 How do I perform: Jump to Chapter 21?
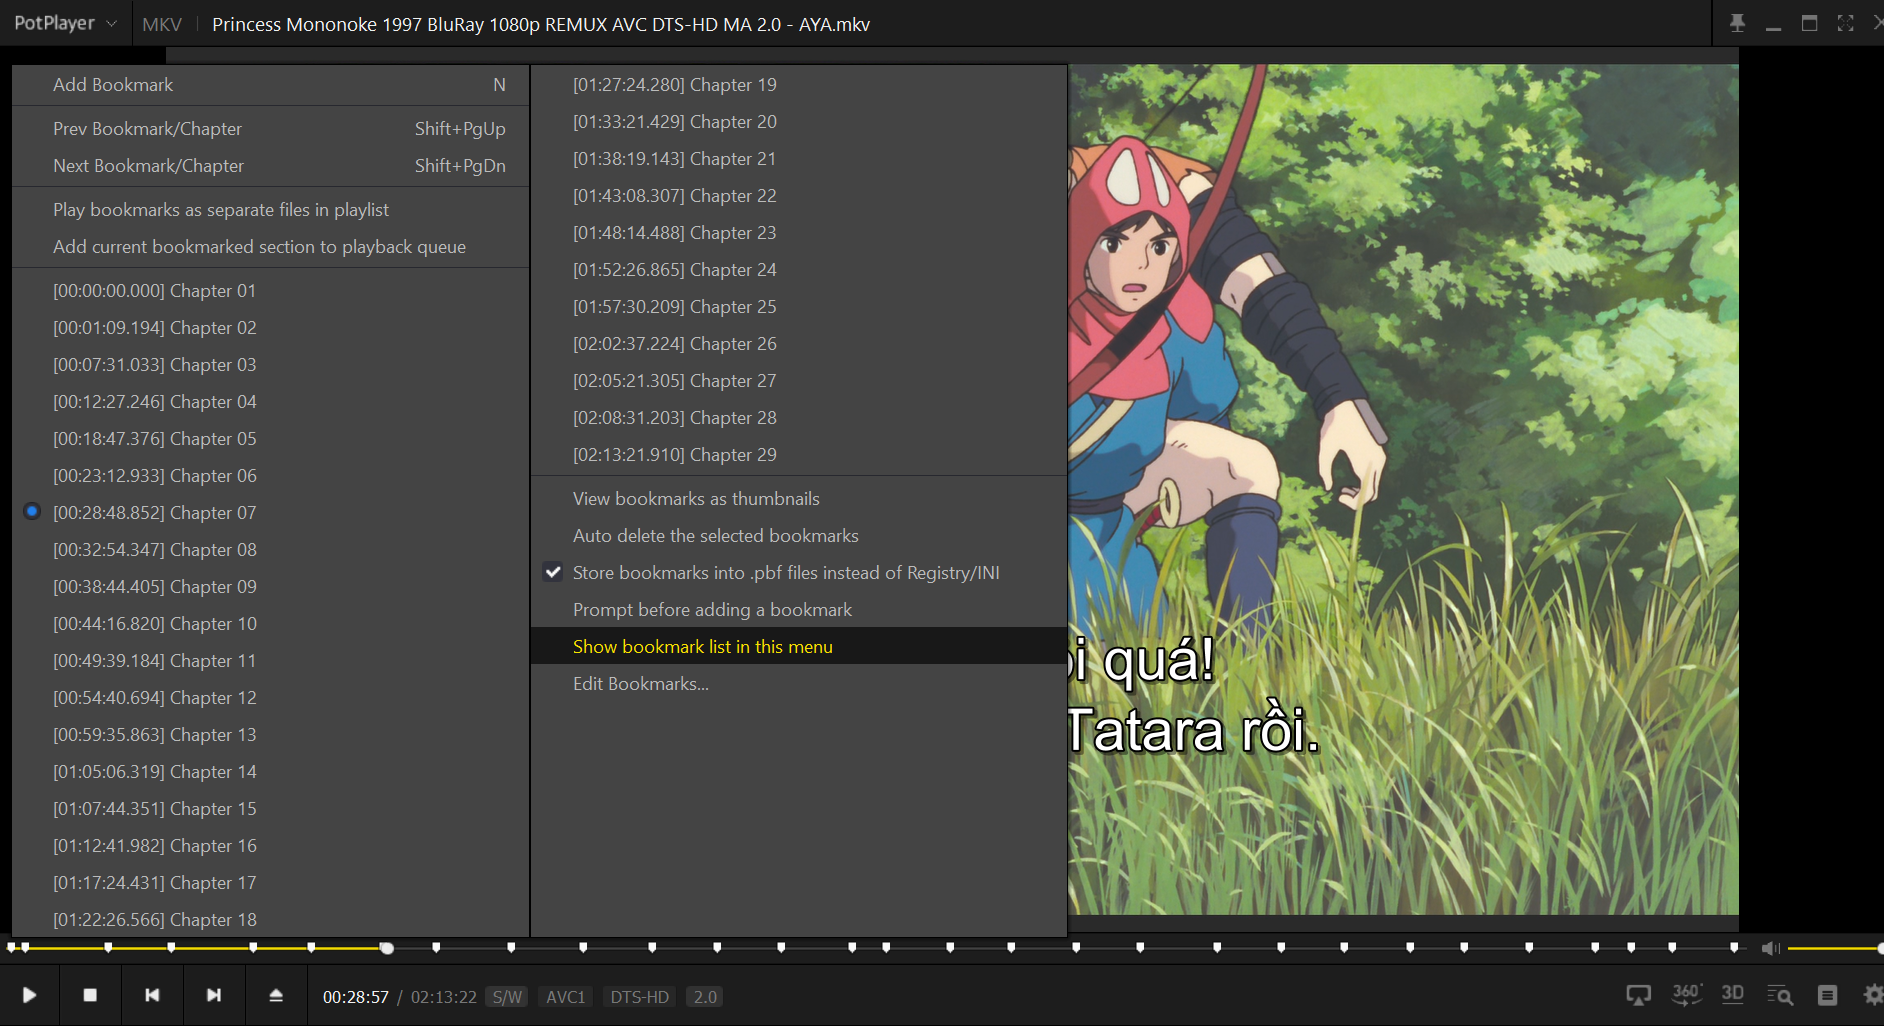[x=799, y=159]
